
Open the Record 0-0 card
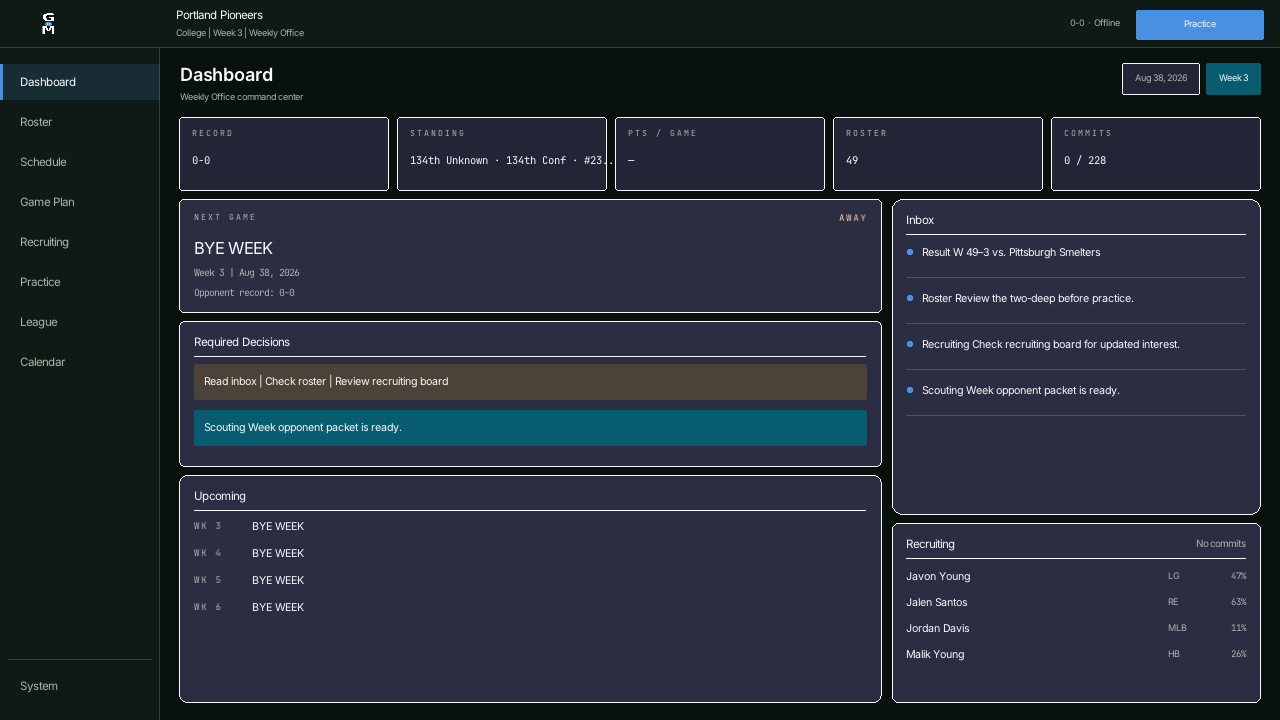tap(284, 154)
